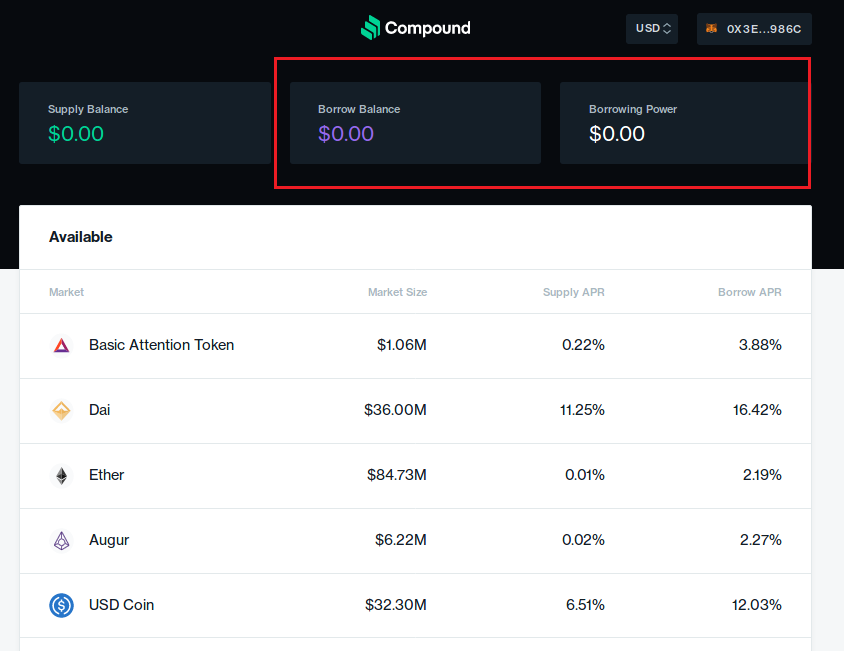Click Dai supply APR 11.25%
The image size is (844, 656).
tap(582, 410)
